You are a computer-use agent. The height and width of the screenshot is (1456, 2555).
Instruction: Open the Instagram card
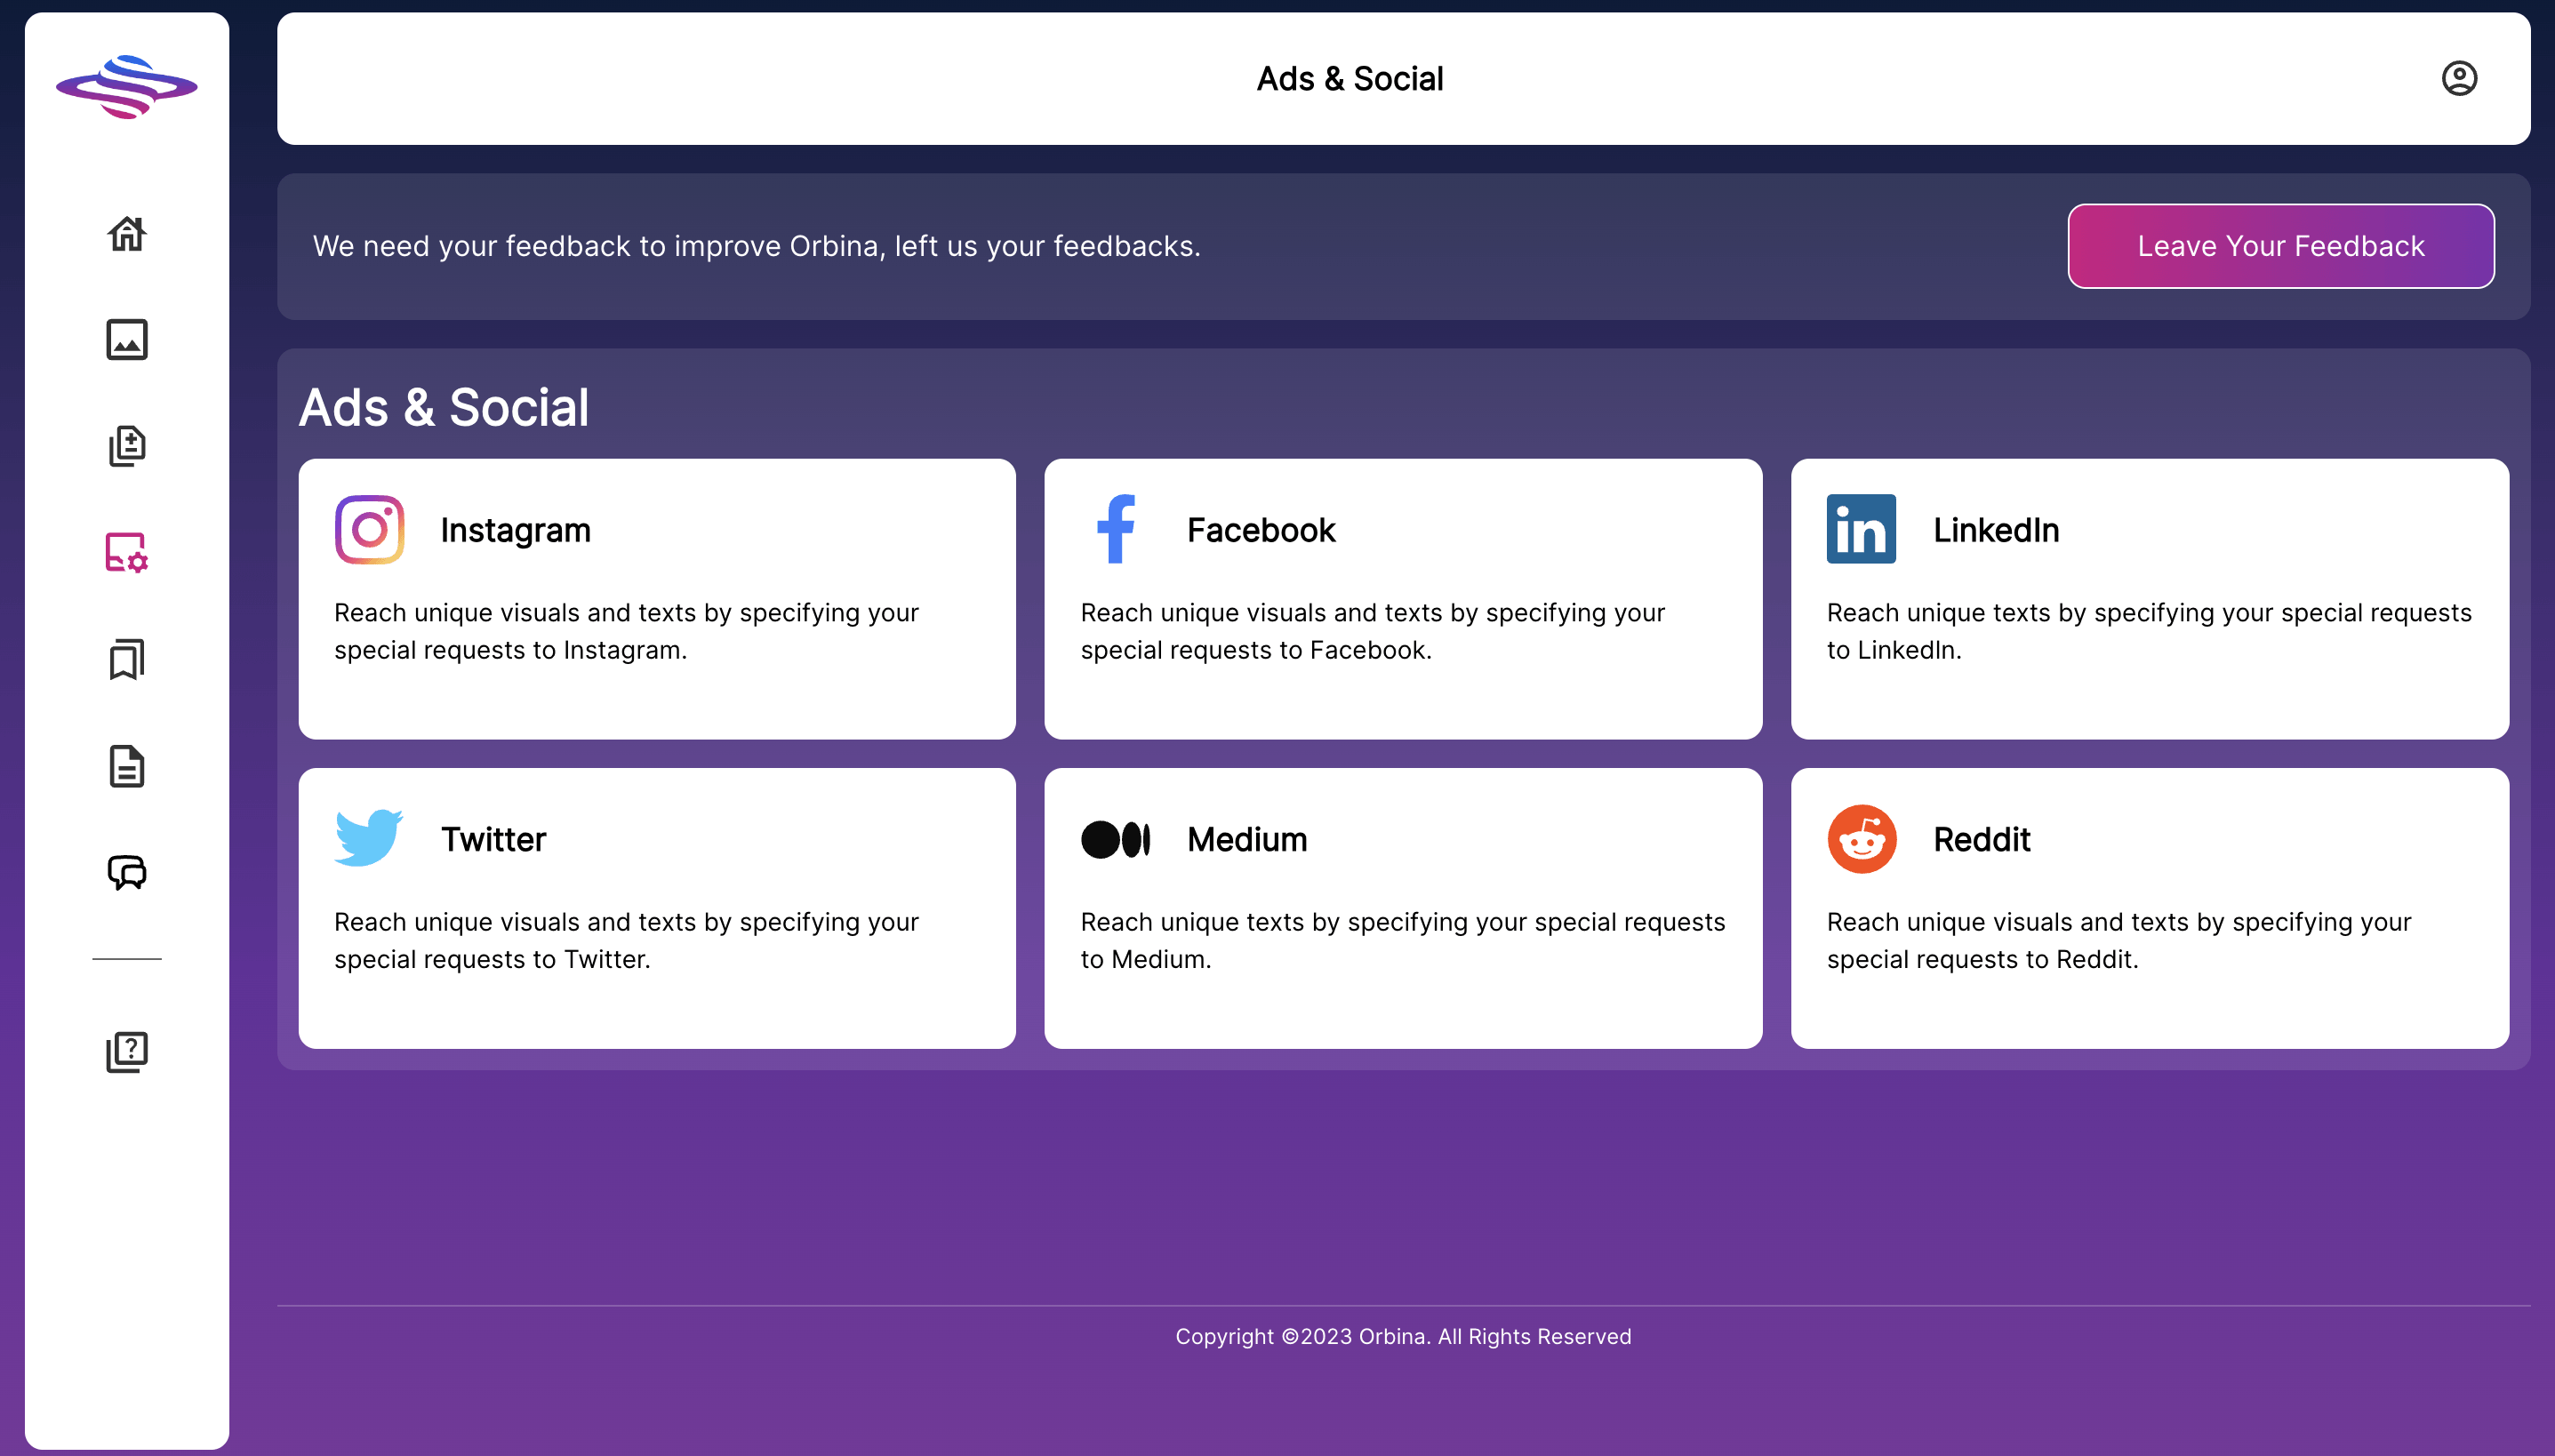(657, 599)
